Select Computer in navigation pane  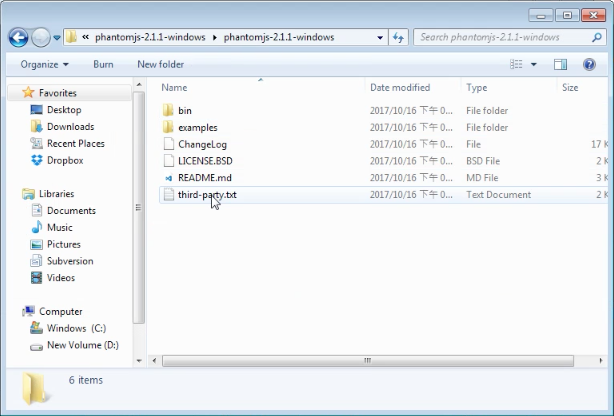click(x=61, y=311)
